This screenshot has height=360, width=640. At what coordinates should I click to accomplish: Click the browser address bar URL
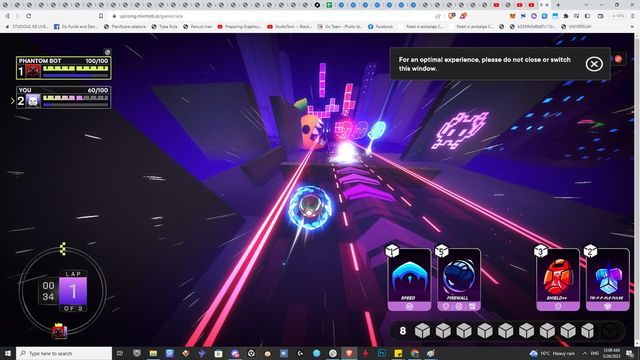[151, 16]
